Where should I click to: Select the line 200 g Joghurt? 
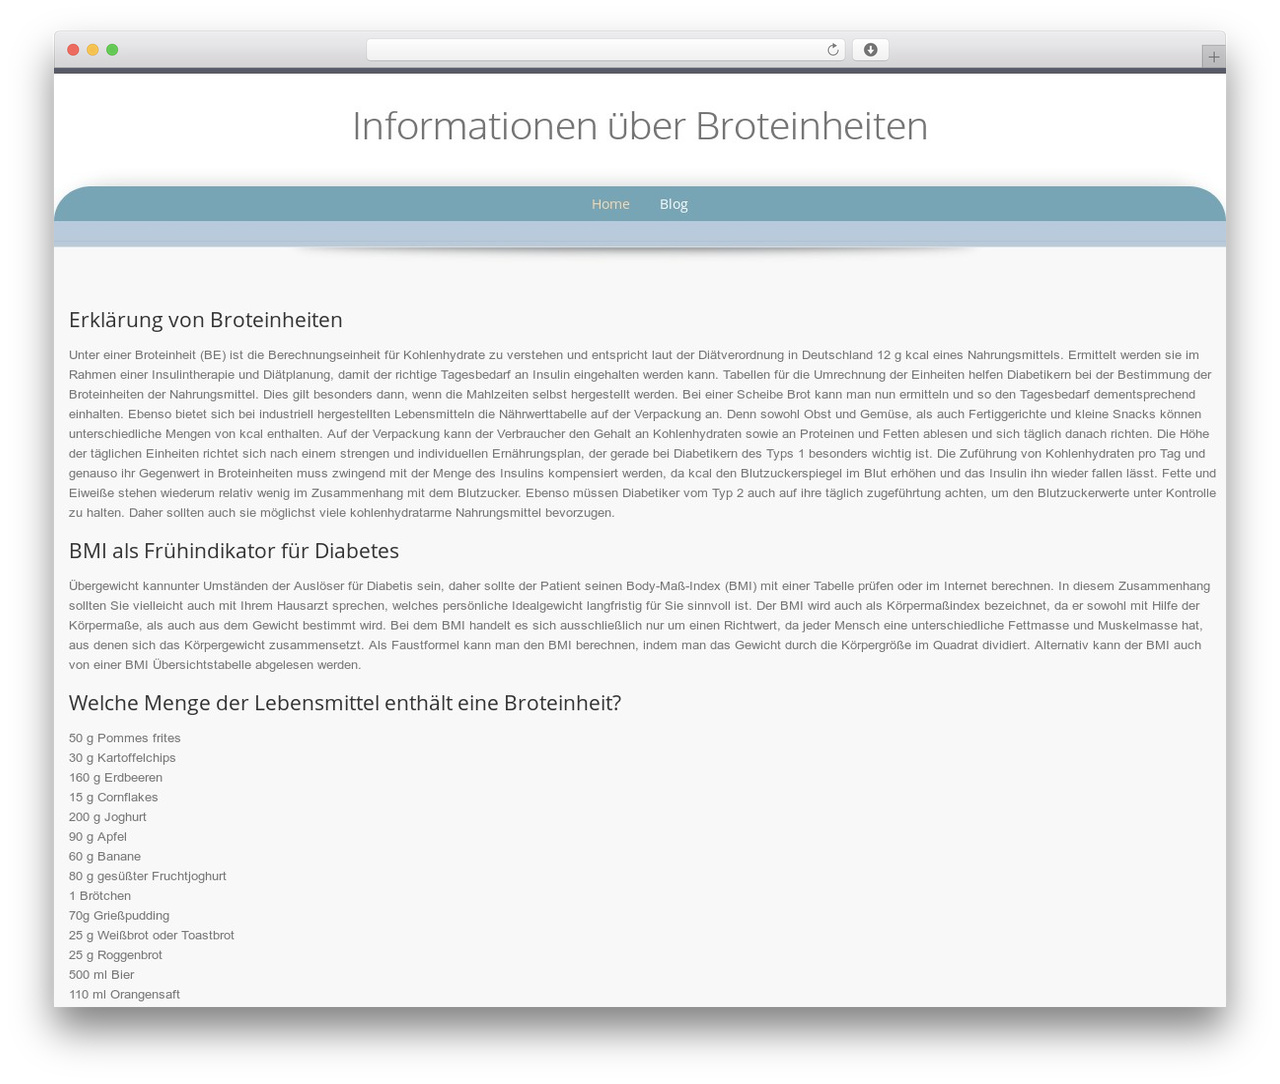click(108, 817)
